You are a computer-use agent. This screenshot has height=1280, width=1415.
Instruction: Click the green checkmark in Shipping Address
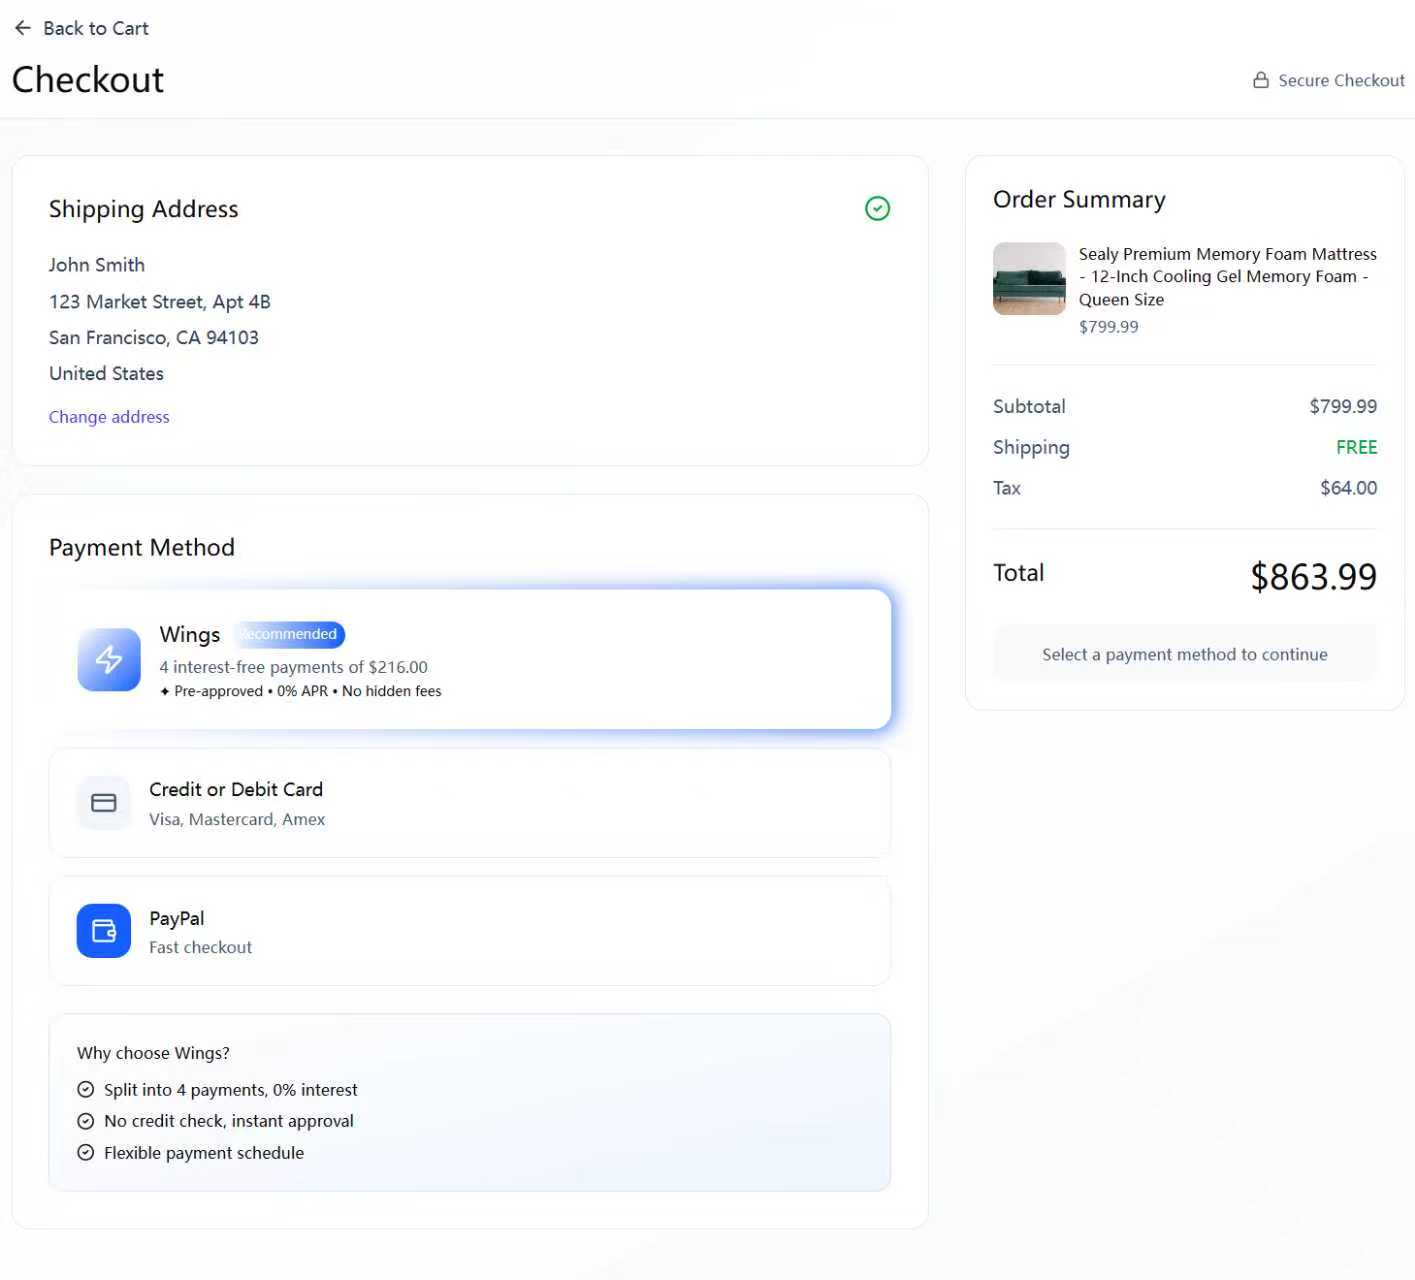click(x=877, y=208)
